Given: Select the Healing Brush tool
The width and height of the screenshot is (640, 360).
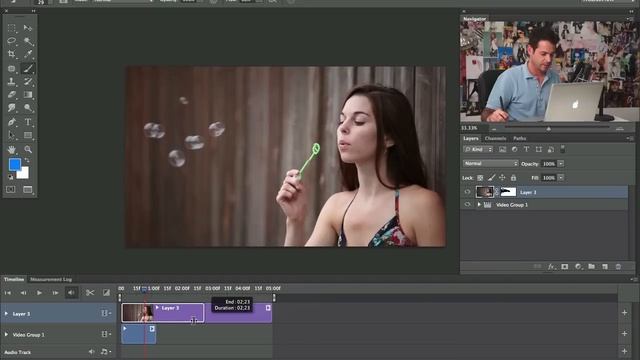Looking at the screenshot, I should point(11,69).
